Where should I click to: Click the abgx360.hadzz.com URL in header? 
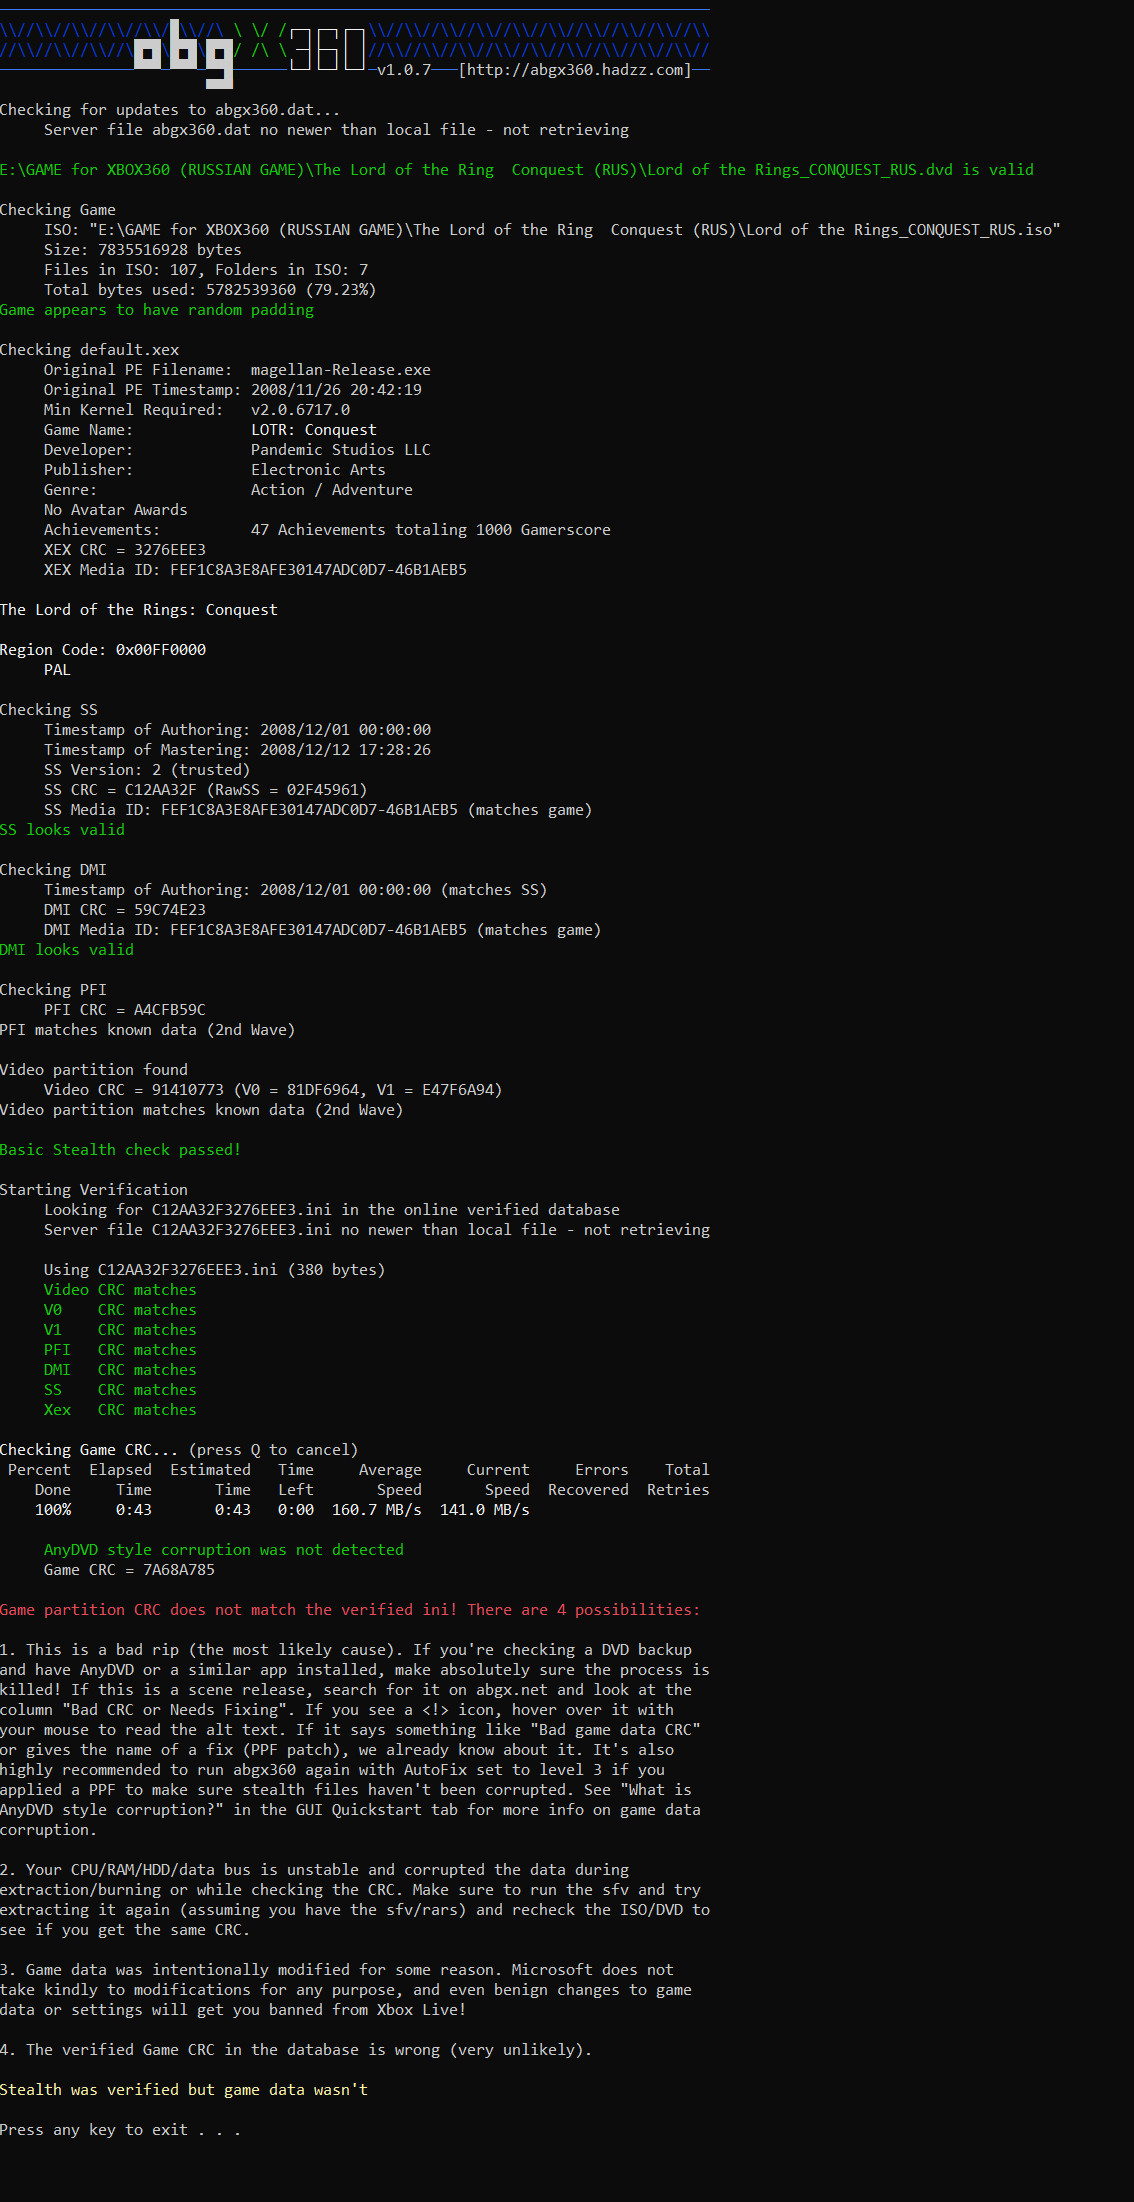click(575, 70)
